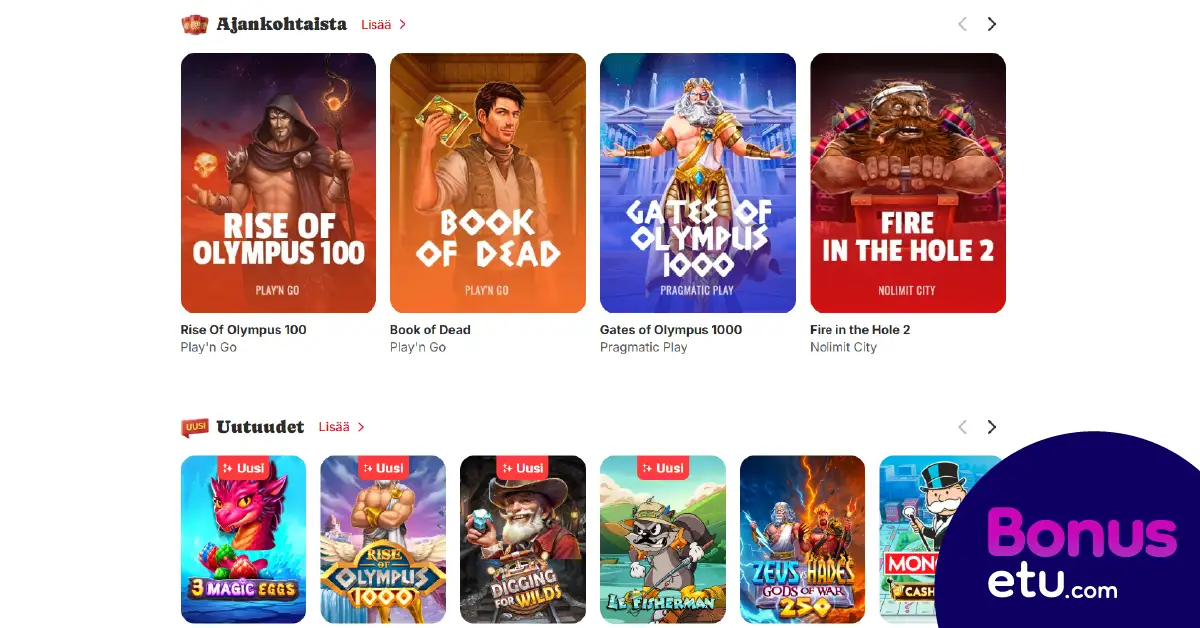Go to previous Ajankohtaista games with left arrow
The image size is (1200, 628).
click(962, 24)
